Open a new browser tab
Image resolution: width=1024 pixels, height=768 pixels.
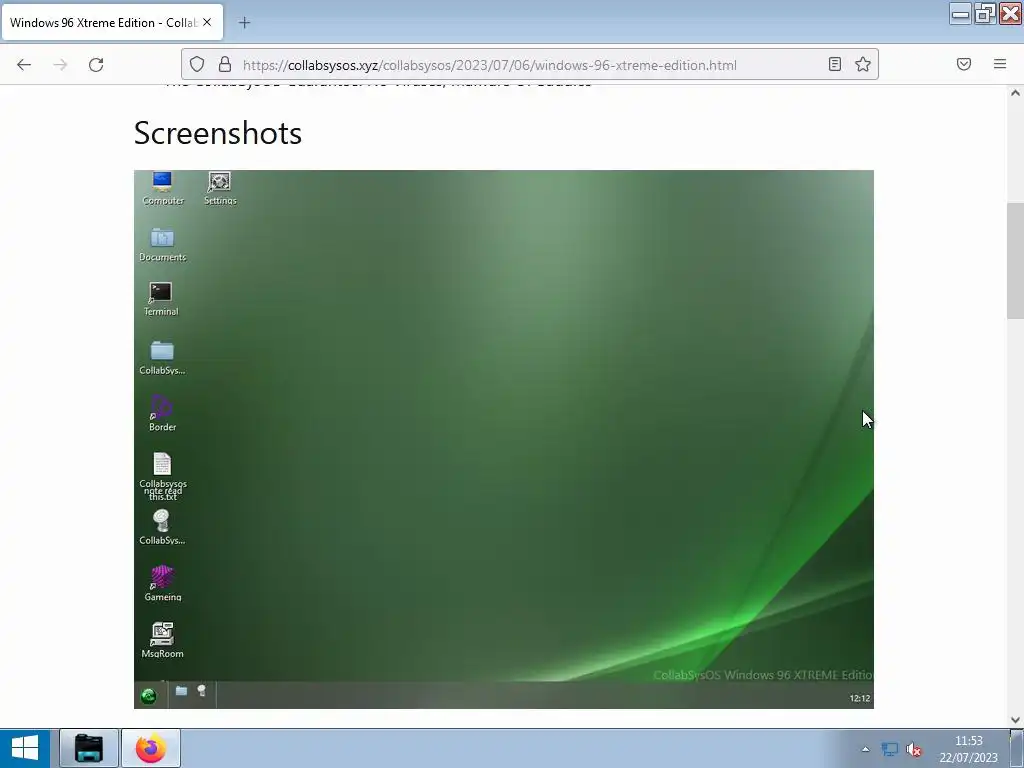pyautogui.click(x=244, y=23)
